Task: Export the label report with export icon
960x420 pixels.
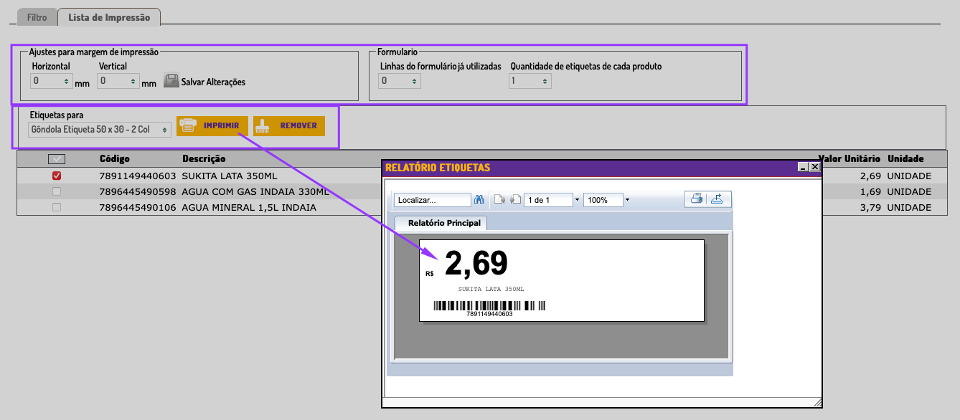Action: tap(718, 198)
